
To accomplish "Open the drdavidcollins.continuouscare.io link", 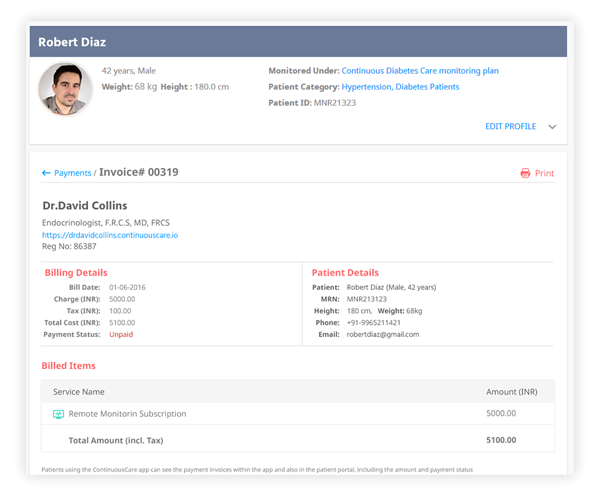I will 110,235.
